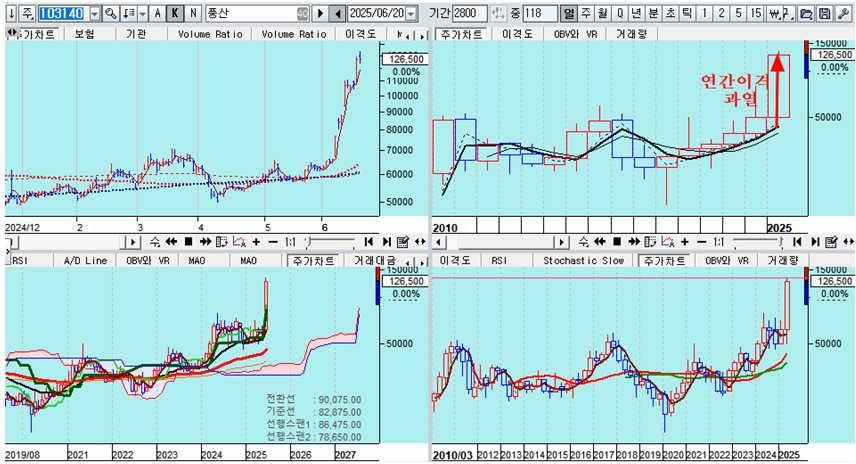The height and width of the screenshot is (464, 856).
Task: Select the 월 (monthly) period button
Action: [603, 14]
